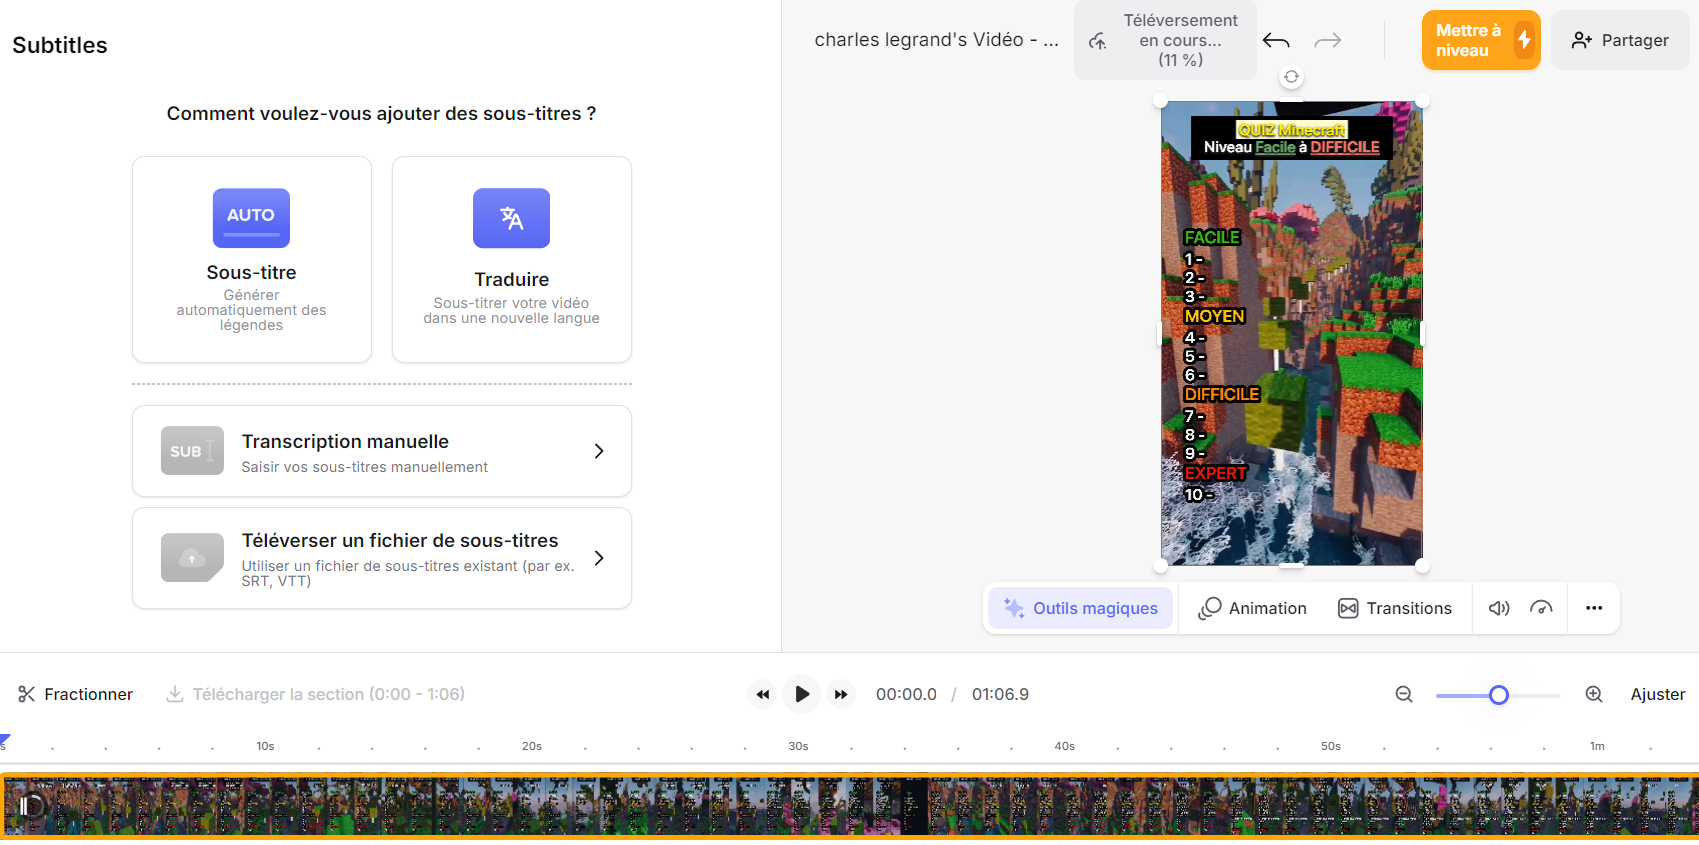Click the Subtitles panel heading
Viewport: 1699px width, 845px height.
tap(60, 45)
